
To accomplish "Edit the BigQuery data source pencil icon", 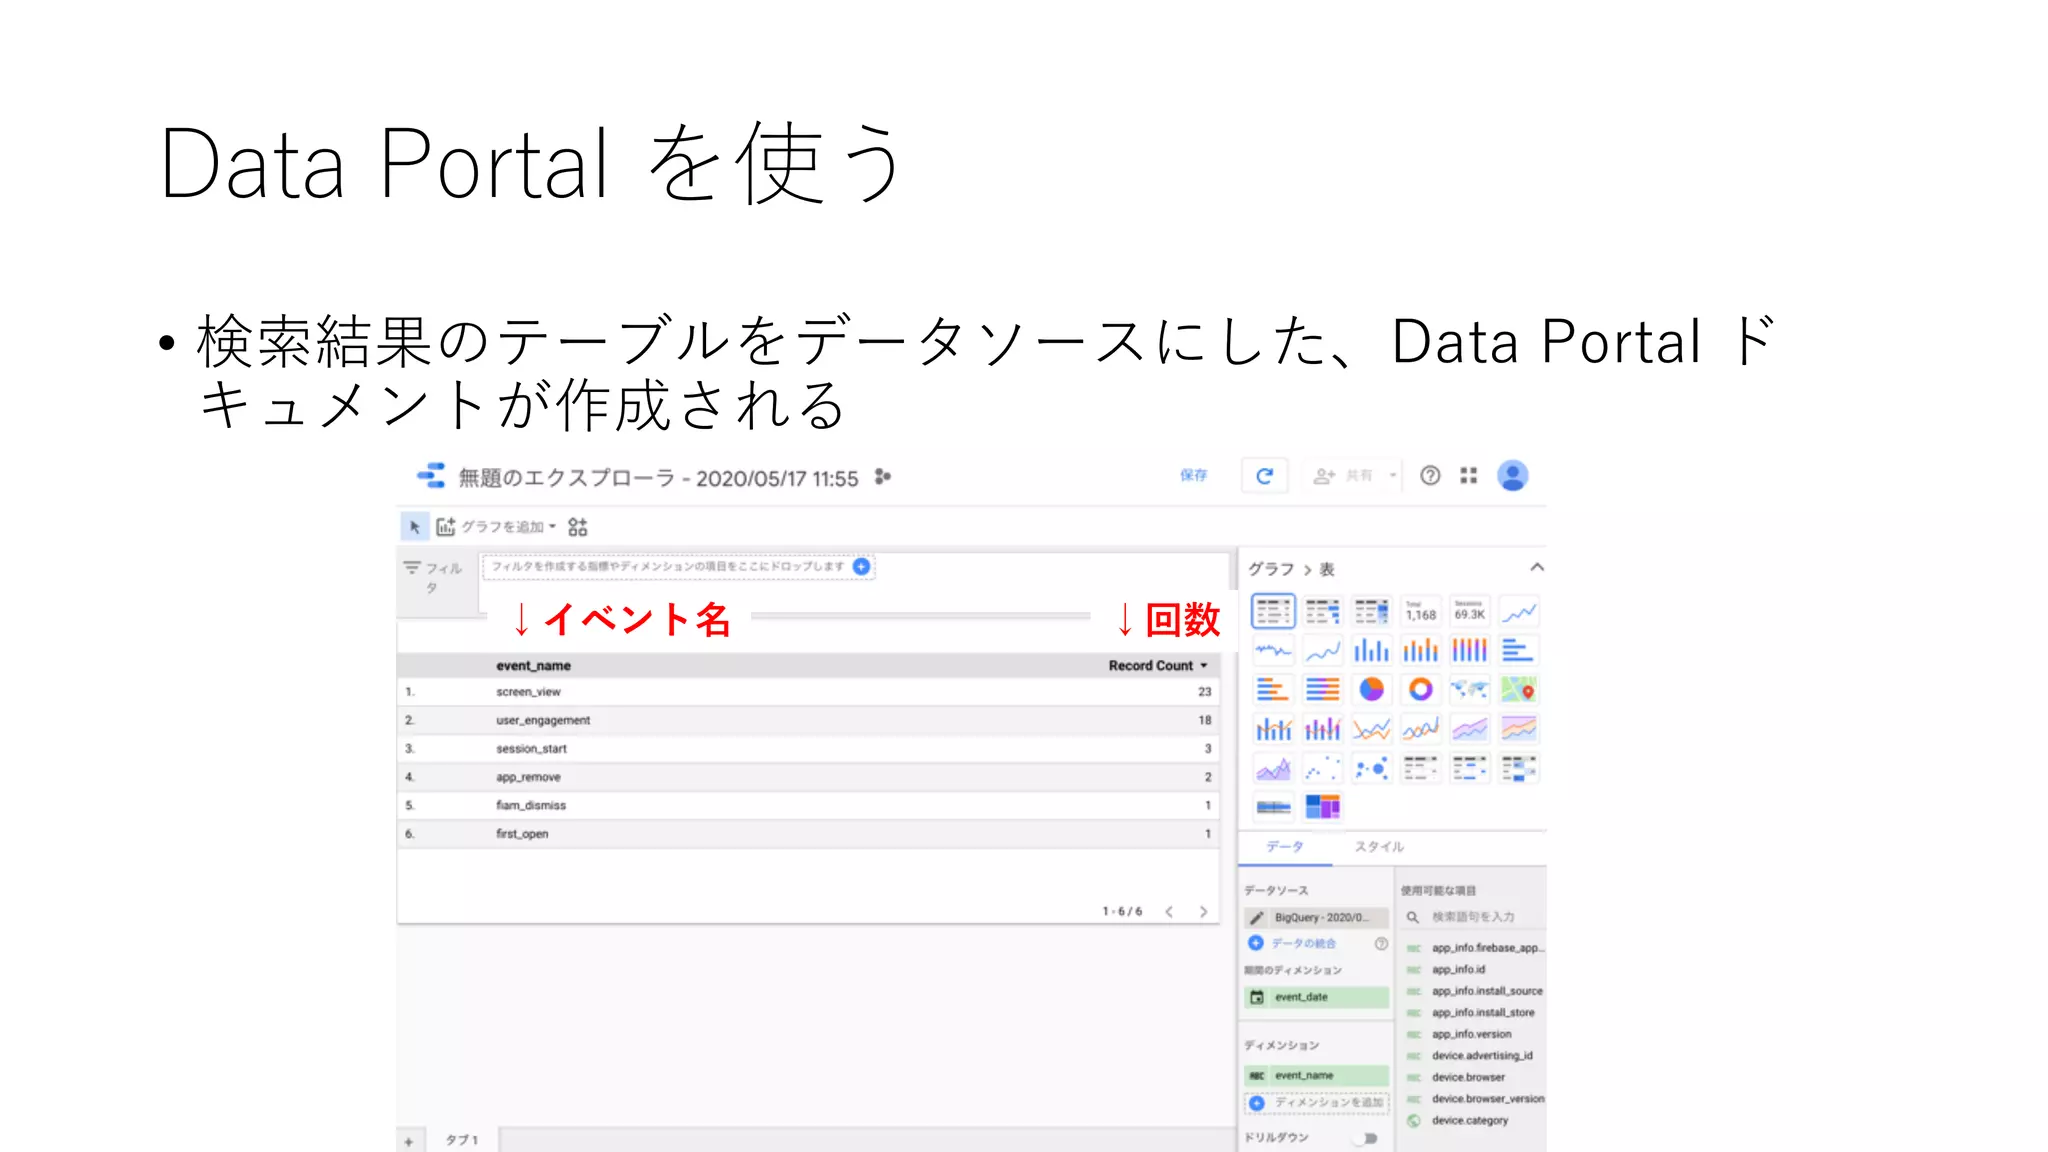I will pos(1257,917).
